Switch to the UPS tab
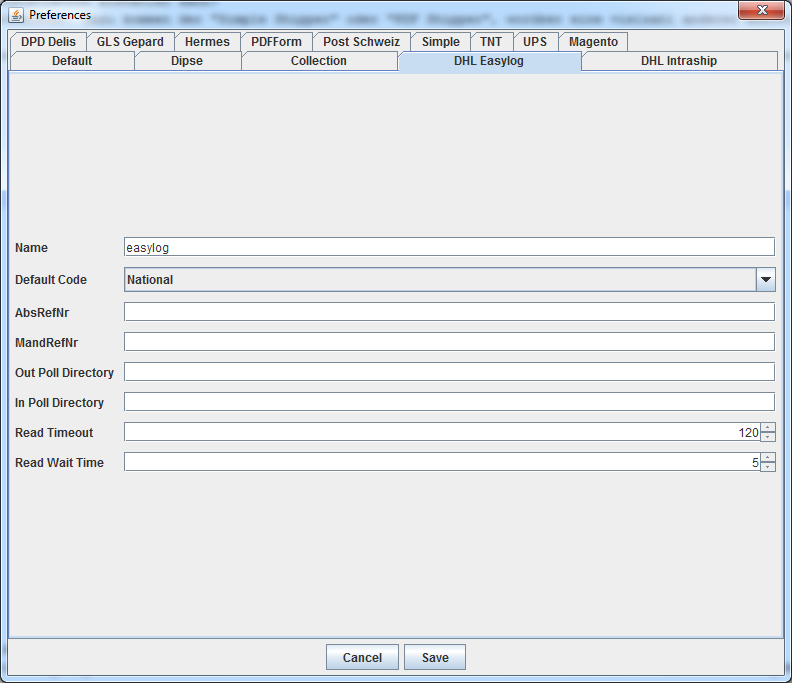Viewport: 792px width, 683px height. coord(535,41)
